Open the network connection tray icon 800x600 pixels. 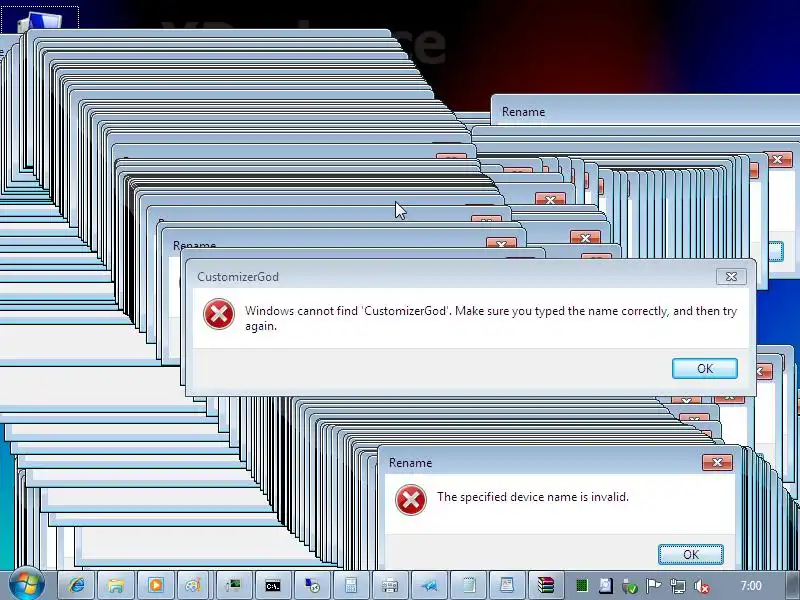(678, 586)
